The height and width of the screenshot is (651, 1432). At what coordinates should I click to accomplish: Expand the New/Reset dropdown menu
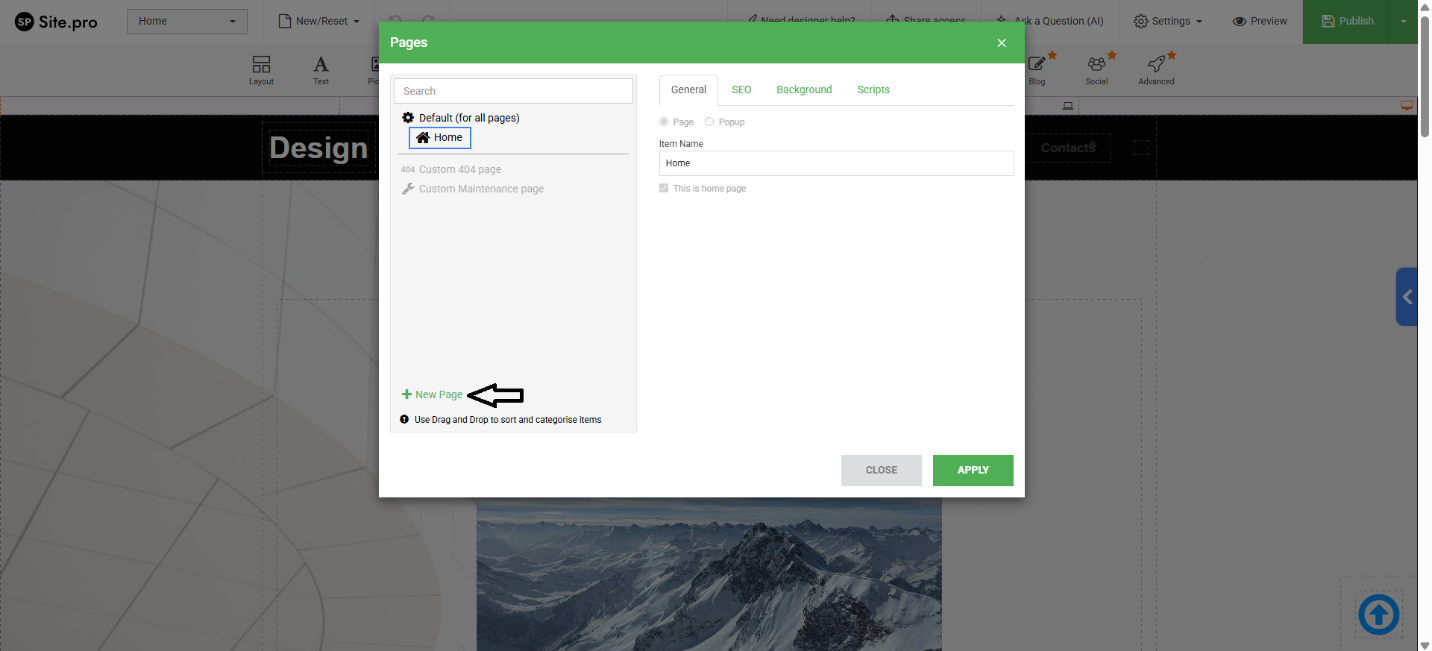click(318, 21)
